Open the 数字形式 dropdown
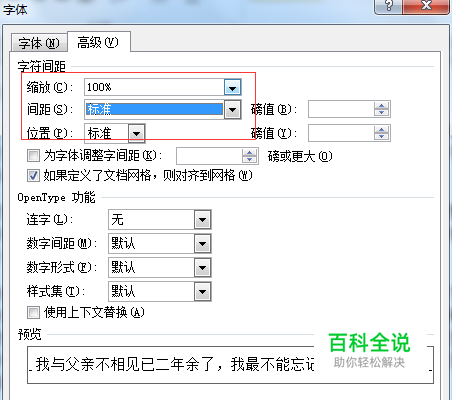Image resolution: width=452 pixels, height=400 pixels. [202, 268]
